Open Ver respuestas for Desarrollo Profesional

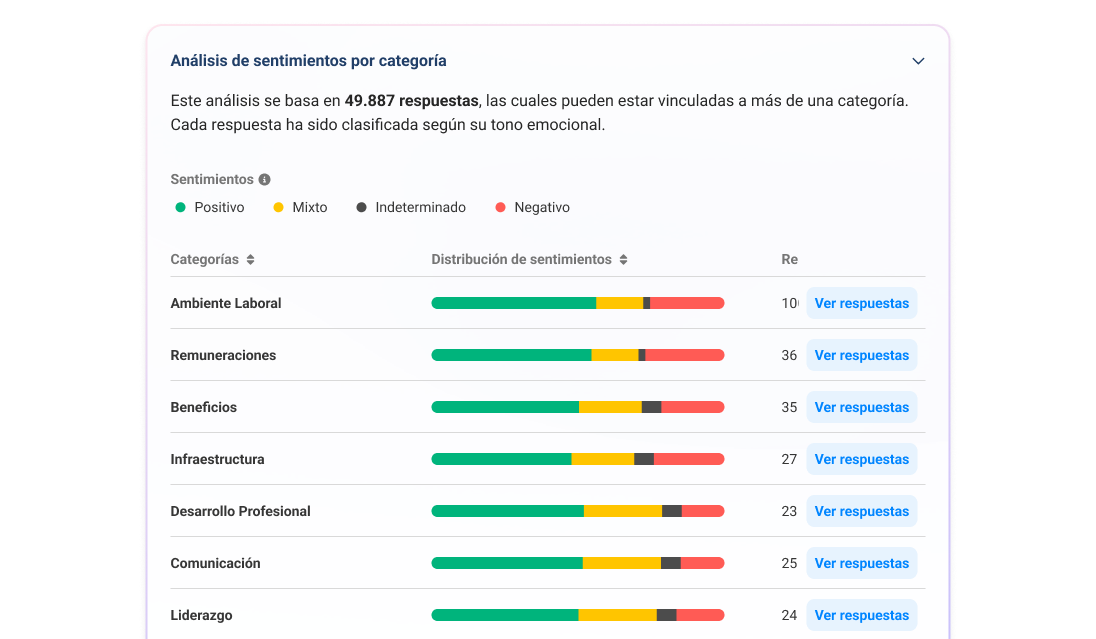click(861, 511)
